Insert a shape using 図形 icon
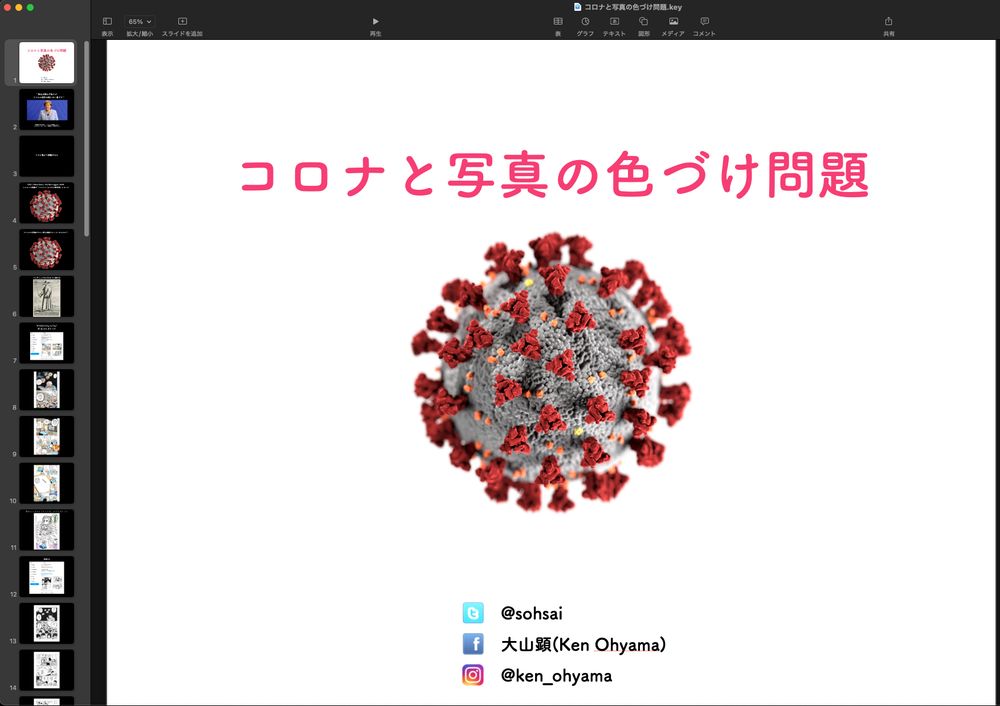Viewport: 1000px width, 706px height. tap(643, 22)
